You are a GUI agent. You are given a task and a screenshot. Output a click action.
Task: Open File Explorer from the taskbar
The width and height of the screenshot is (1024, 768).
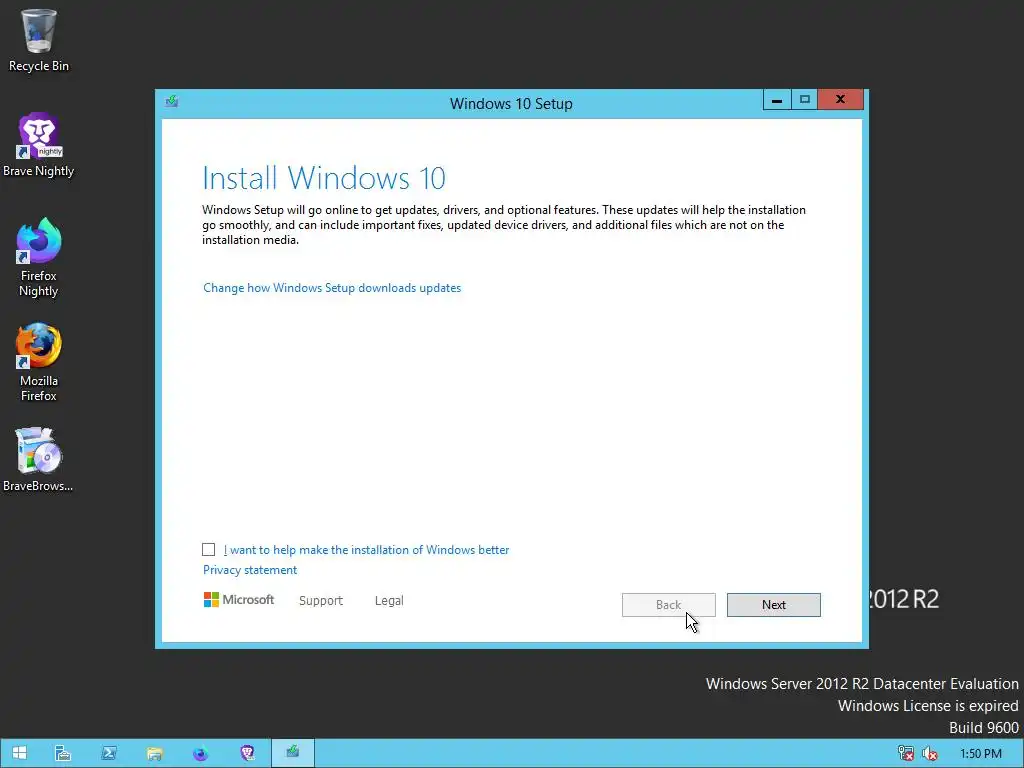(155, 753)
